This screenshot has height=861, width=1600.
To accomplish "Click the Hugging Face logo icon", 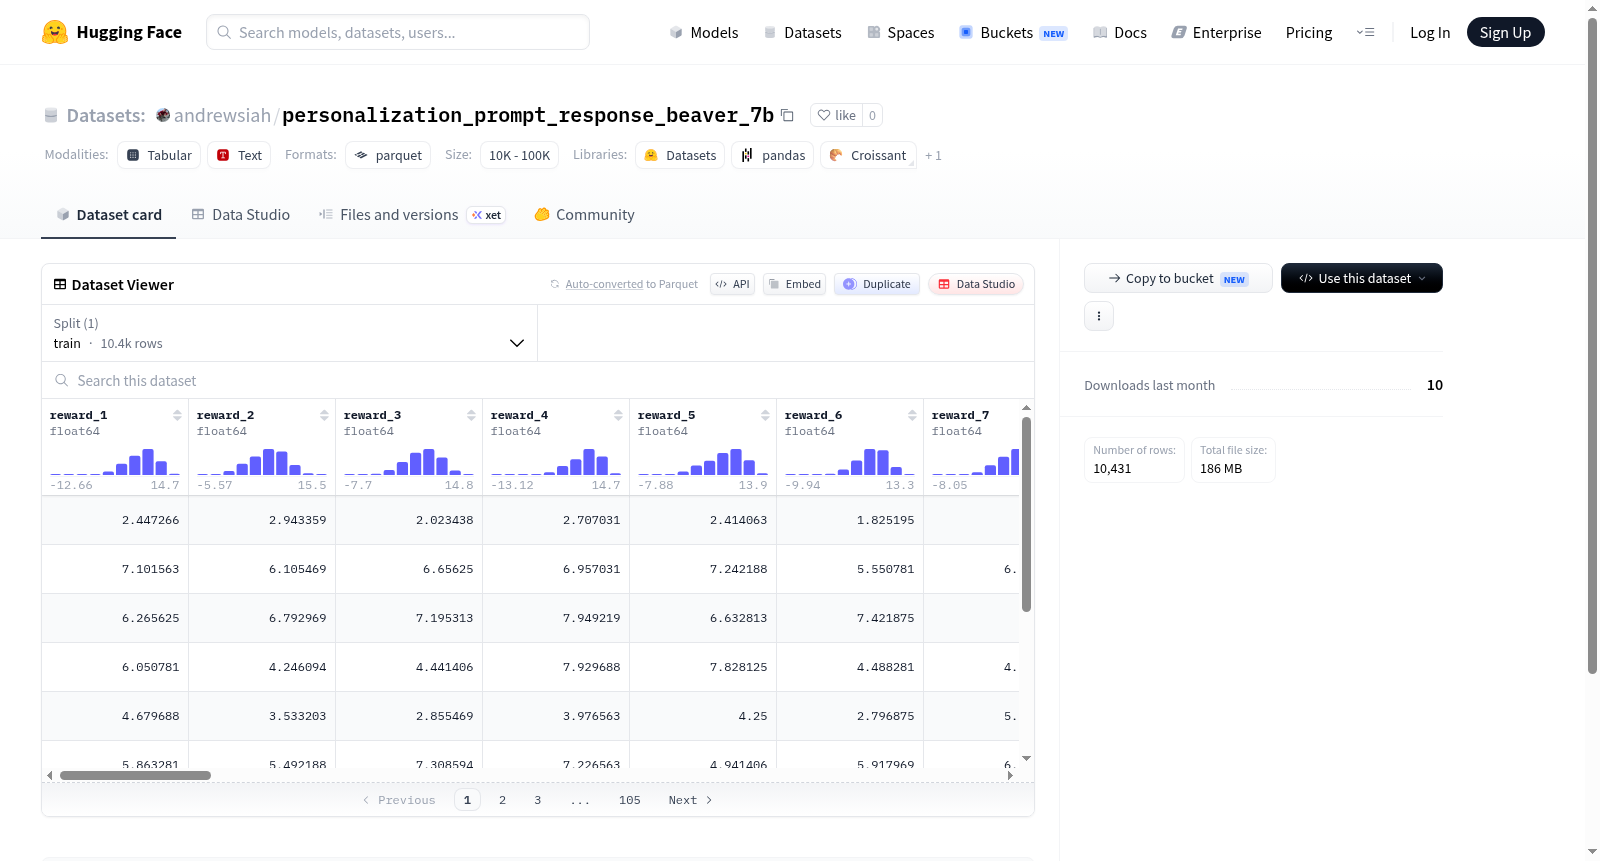I will click(55, 32).
